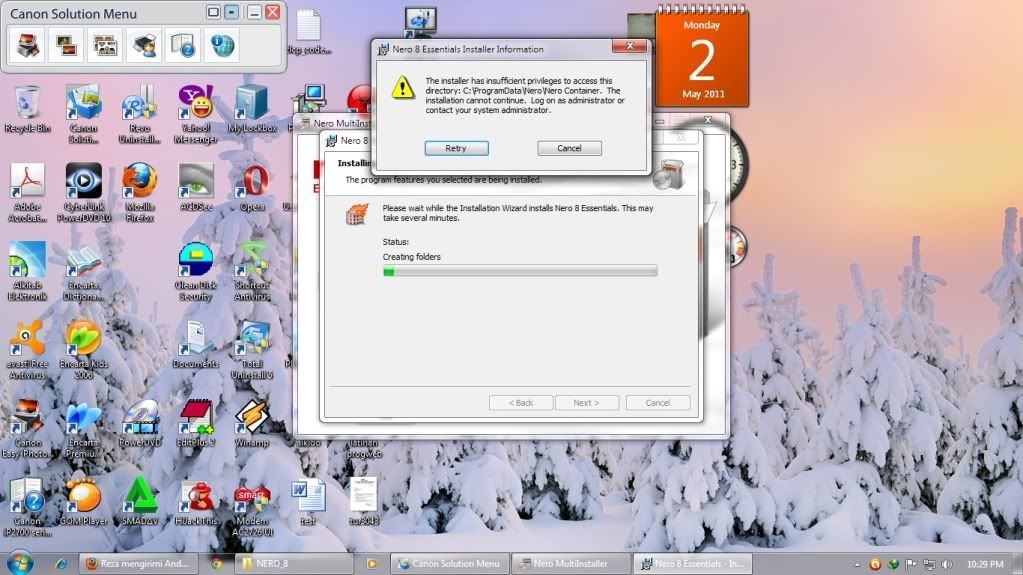Viewport: 1023px width, 575px height.
Task: Select My Lockbox desktop icon
Action: [x=252, y=110]
